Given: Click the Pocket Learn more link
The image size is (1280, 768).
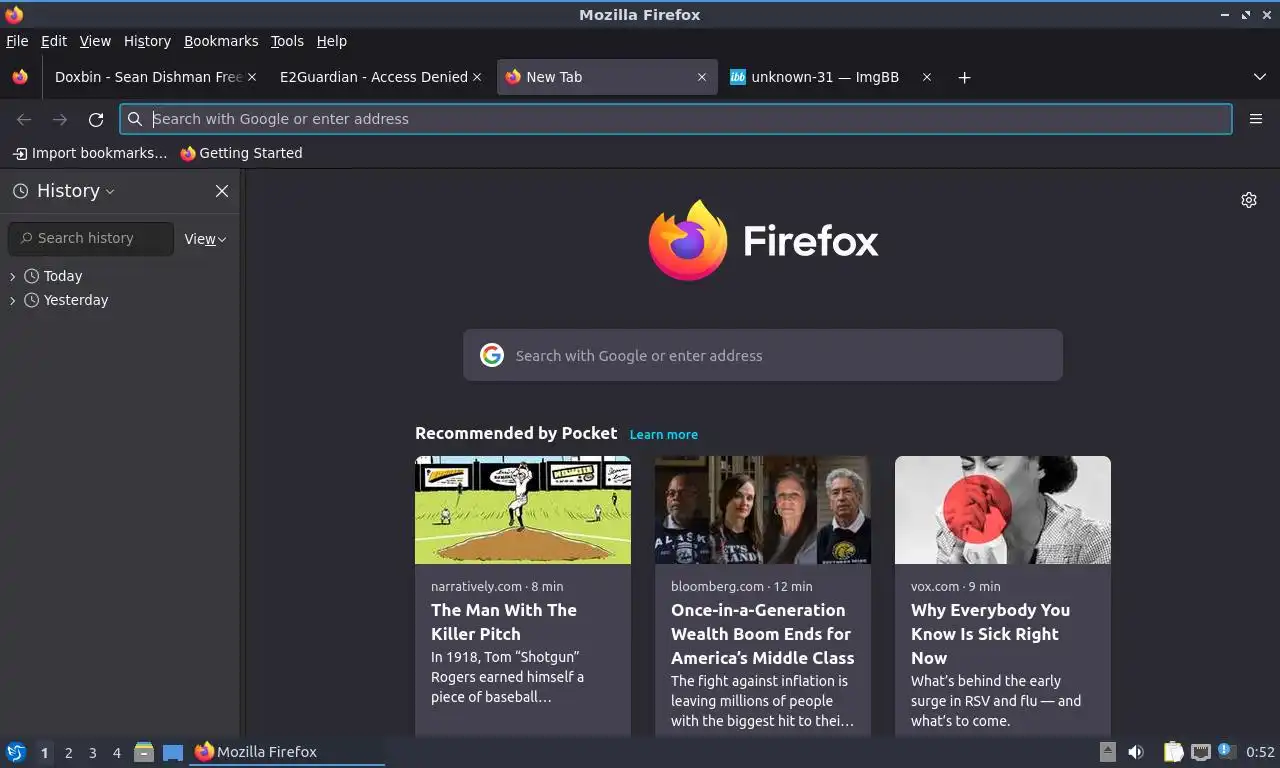Looking at the screenshot, I should pyautogui.click(x=664, y=435).
